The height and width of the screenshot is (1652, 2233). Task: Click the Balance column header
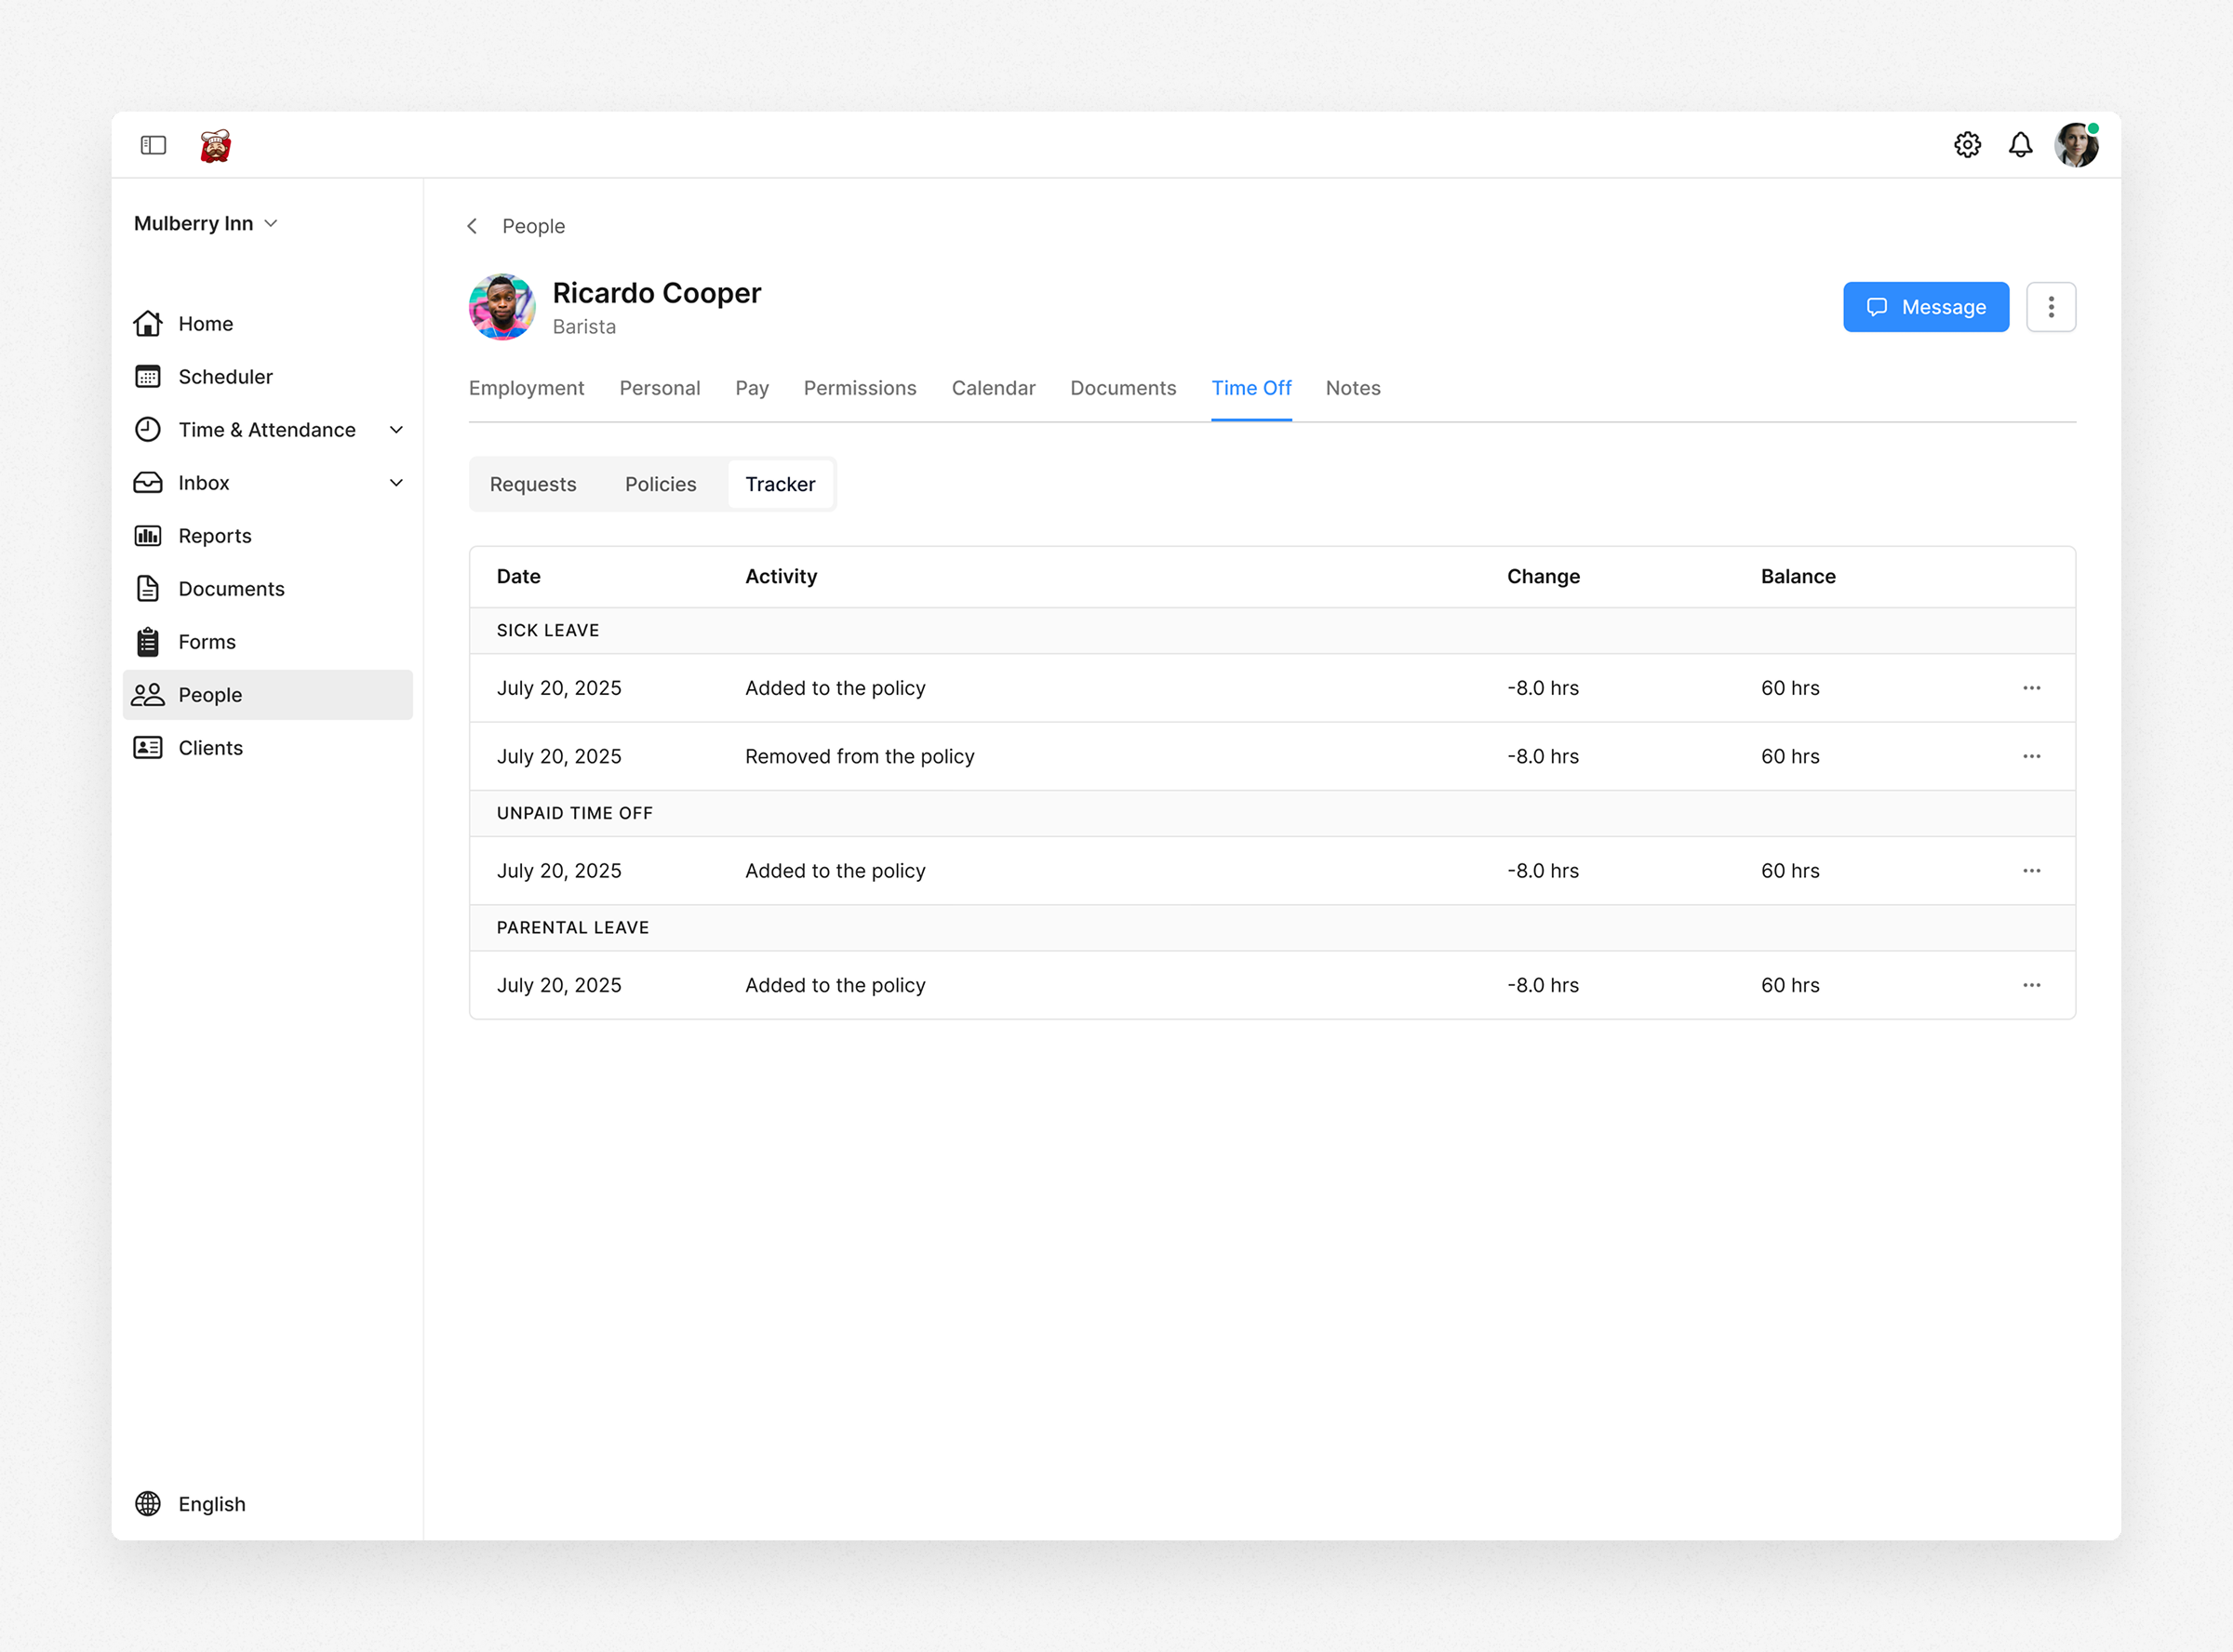pos(1798,576)
